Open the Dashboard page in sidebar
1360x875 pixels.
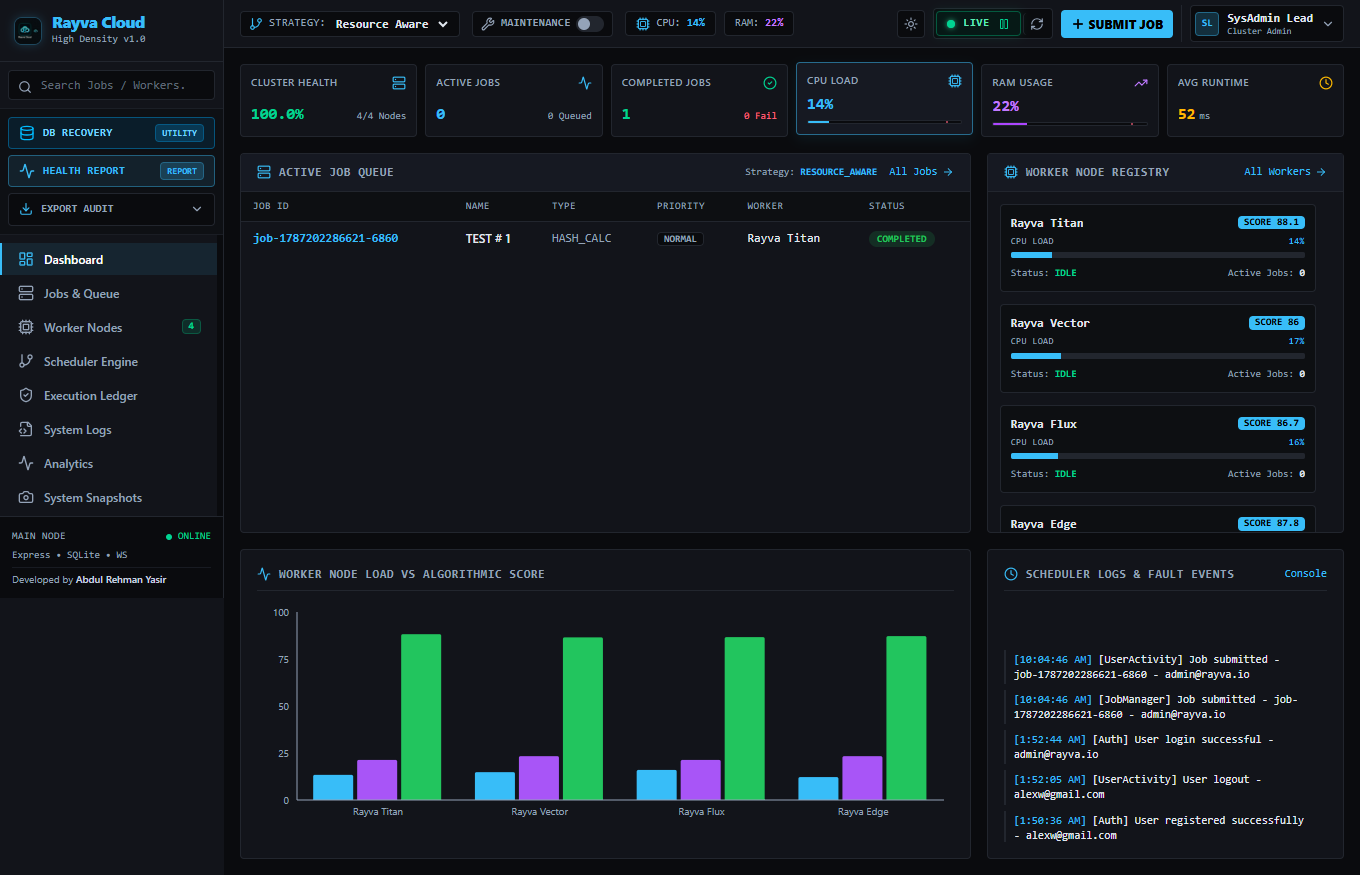pos(109,260)
